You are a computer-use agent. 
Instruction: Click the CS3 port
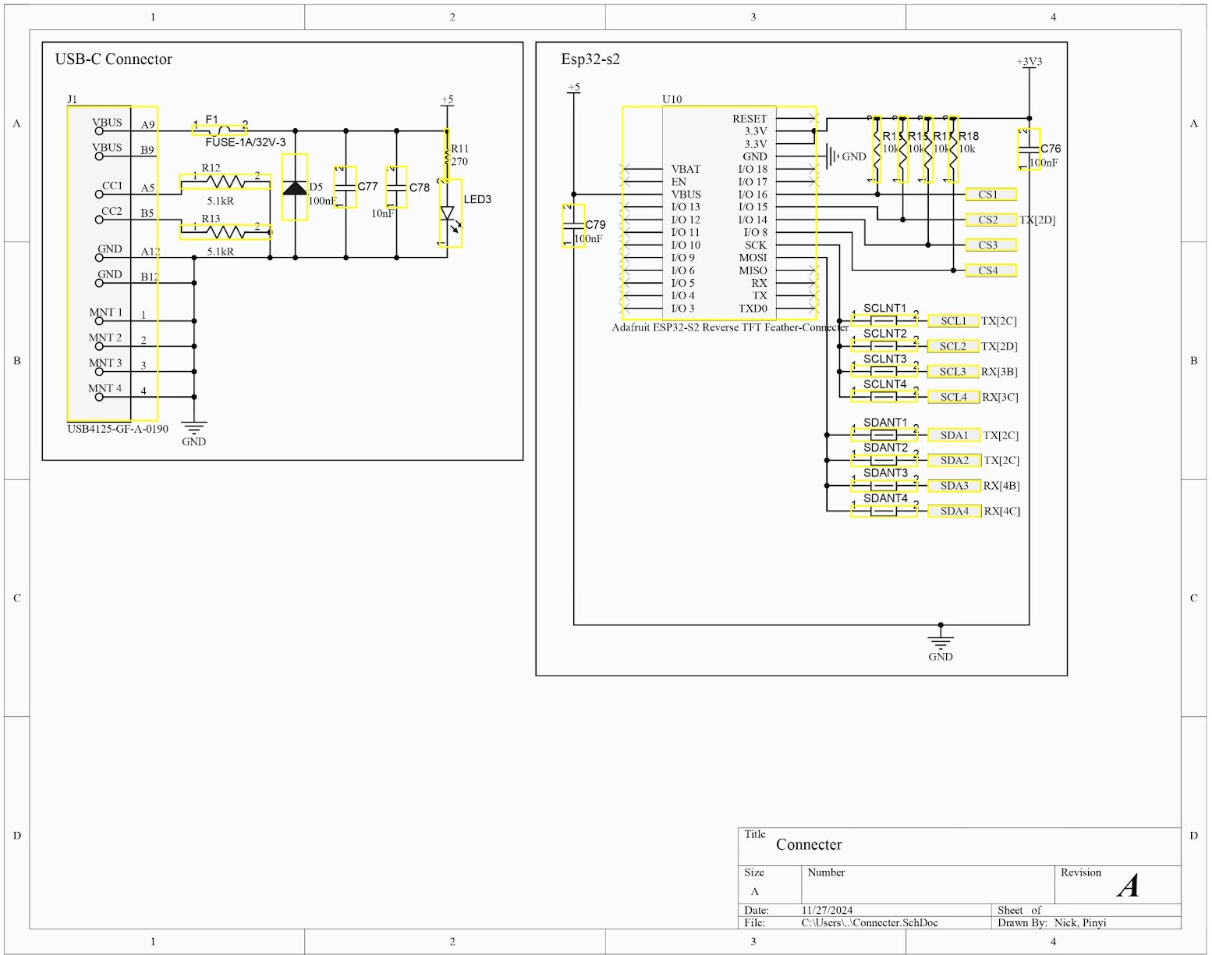coord(991,245)
